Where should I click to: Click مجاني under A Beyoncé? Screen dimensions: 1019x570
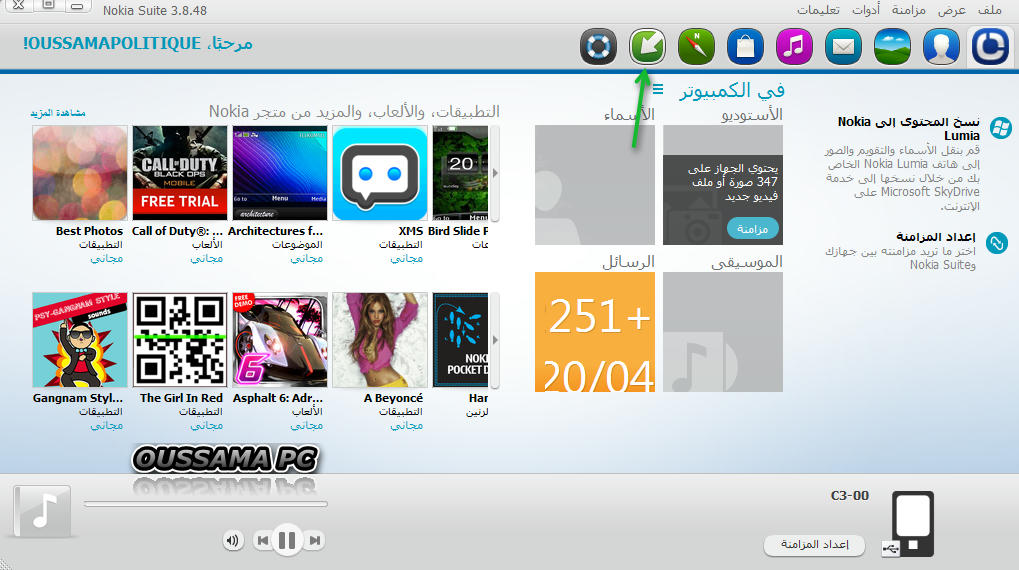tap(407, 426)
